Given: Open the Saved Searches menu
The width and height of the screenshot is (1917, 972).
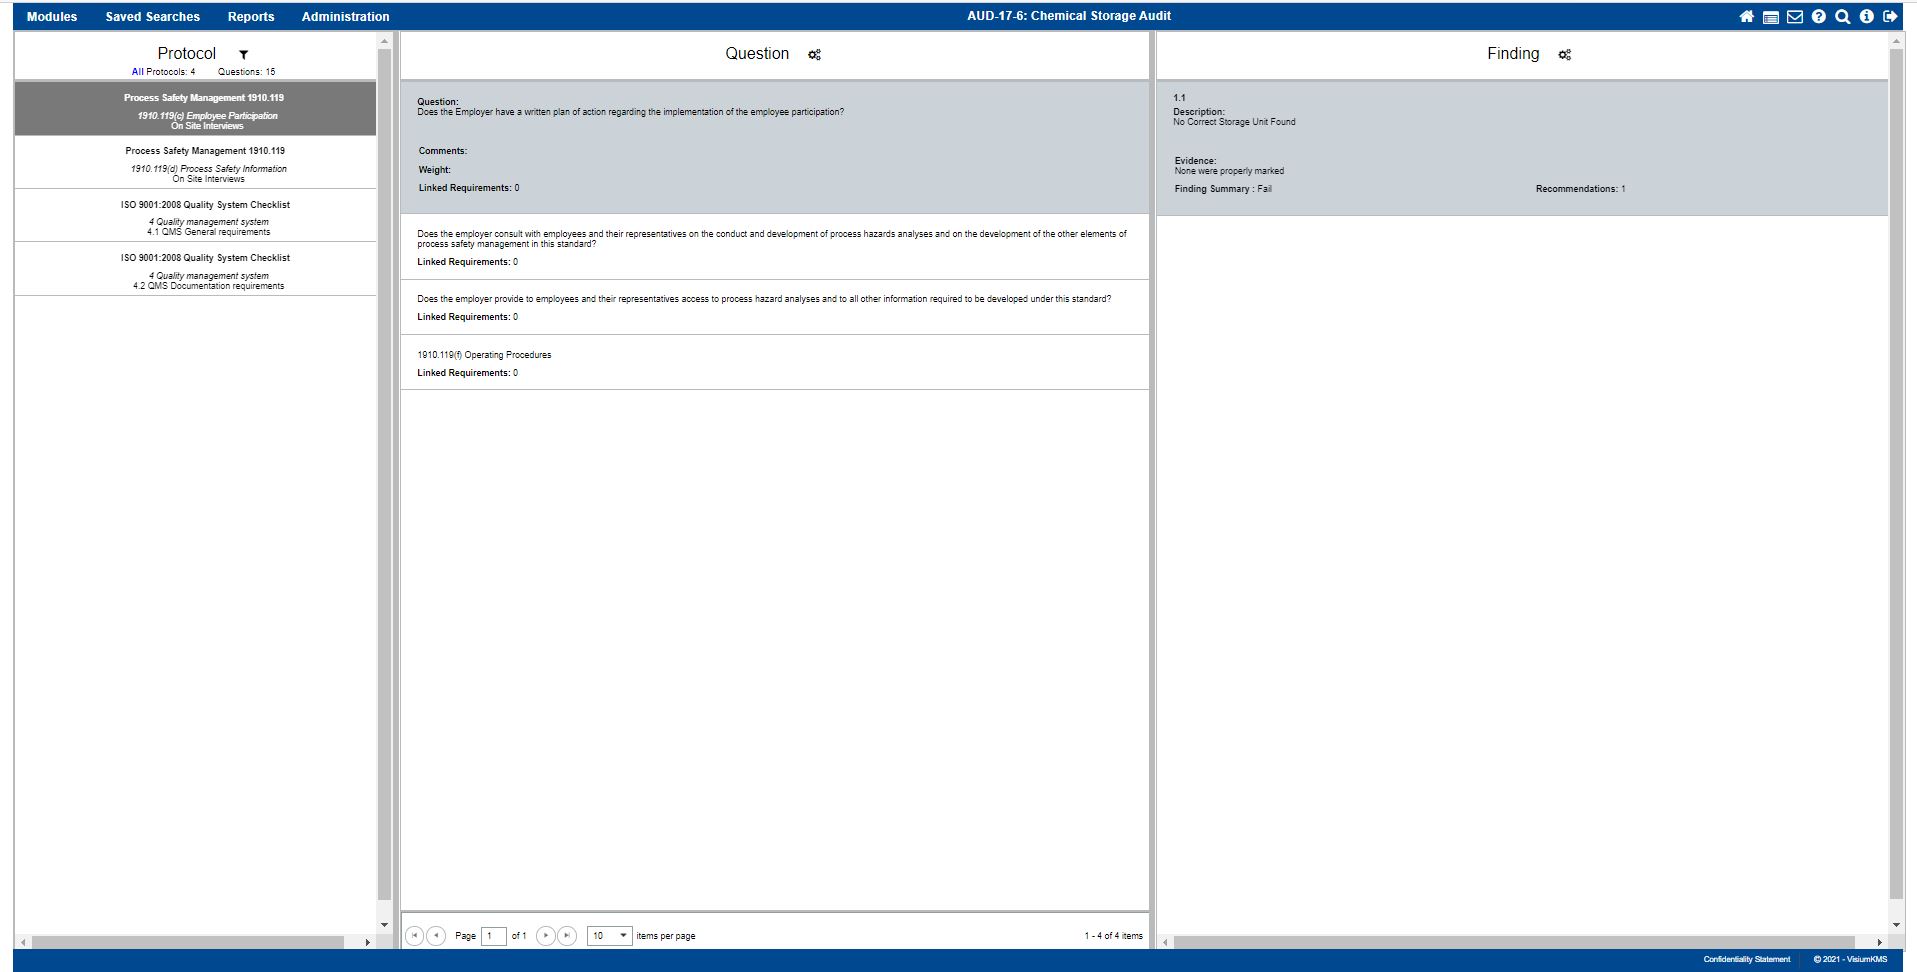Looking at the screenshot, I should coord(153,17).
